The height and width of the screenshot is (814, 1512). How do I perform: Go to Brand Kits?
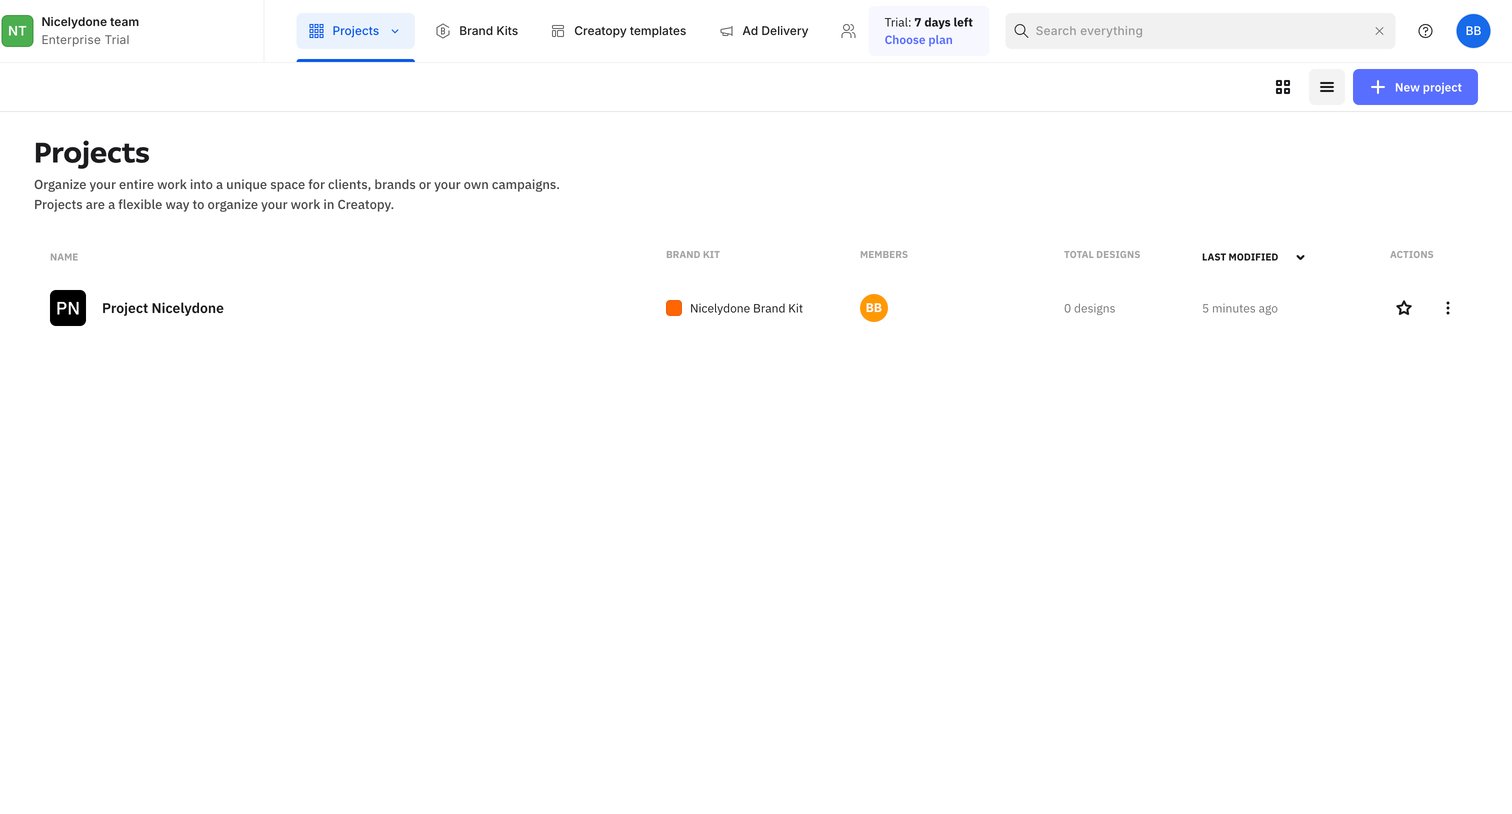(477, 31)
